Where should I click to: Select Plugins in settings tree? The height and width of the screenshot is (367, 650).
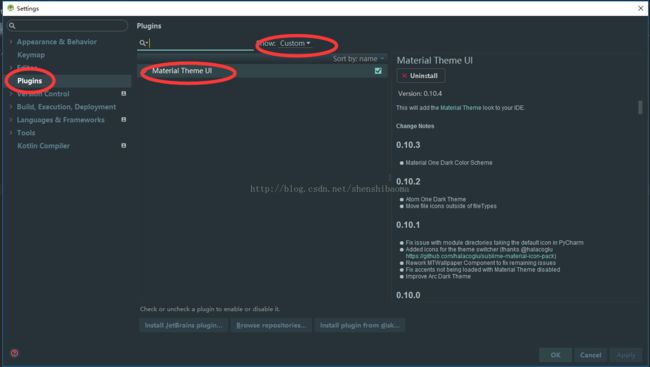pos(29,81)
